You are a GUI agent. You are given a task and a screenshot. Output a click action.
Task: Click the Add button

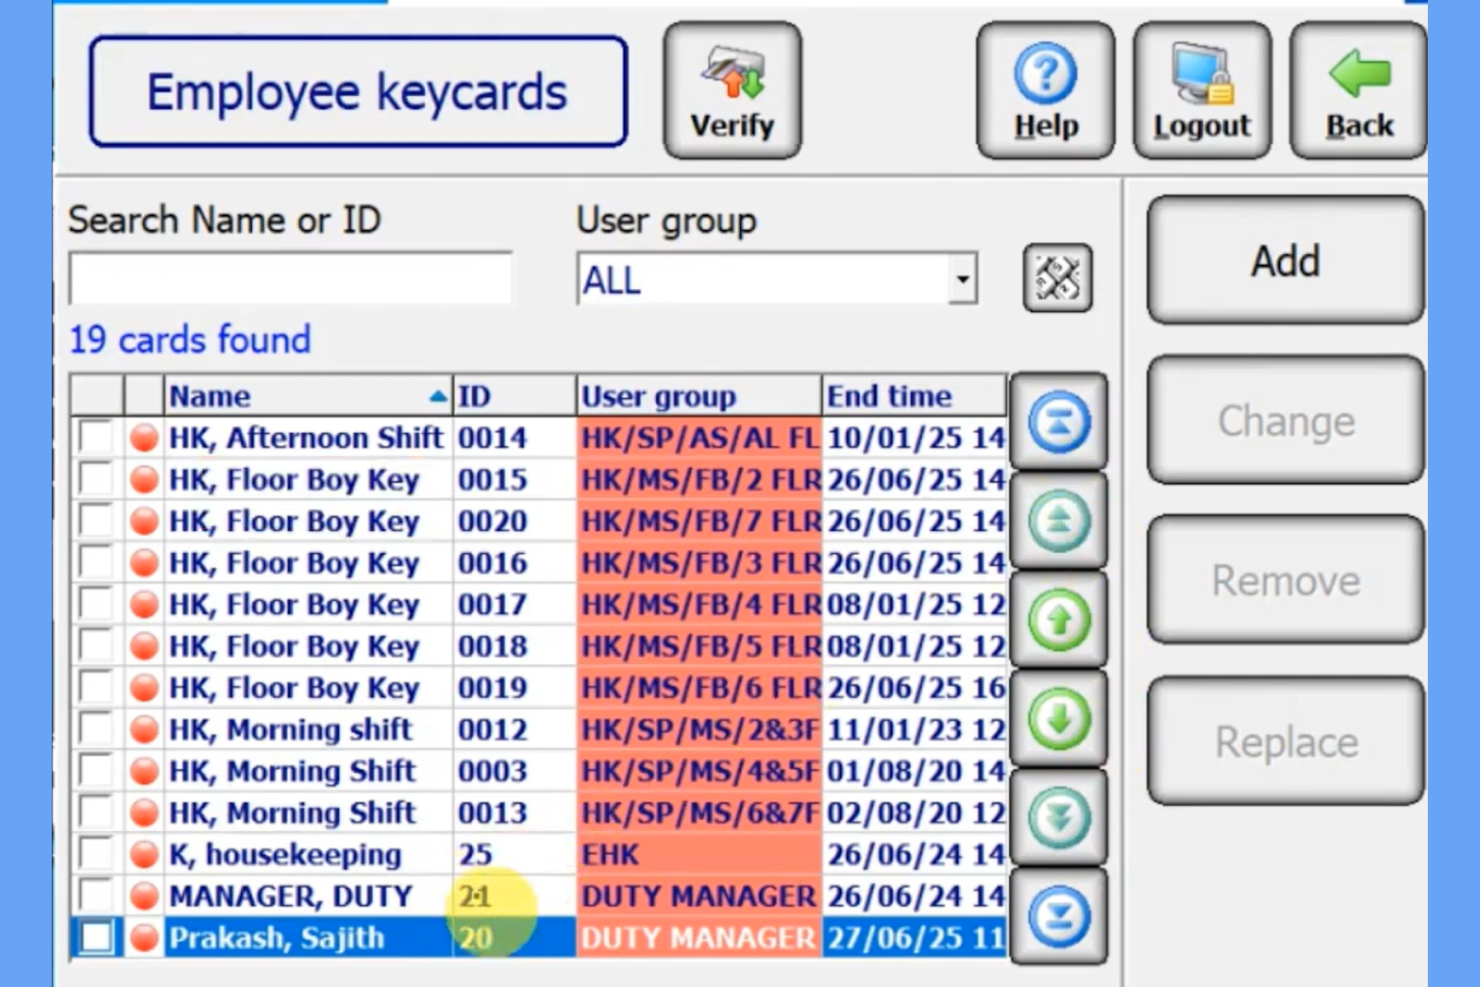coord(1285,261)
